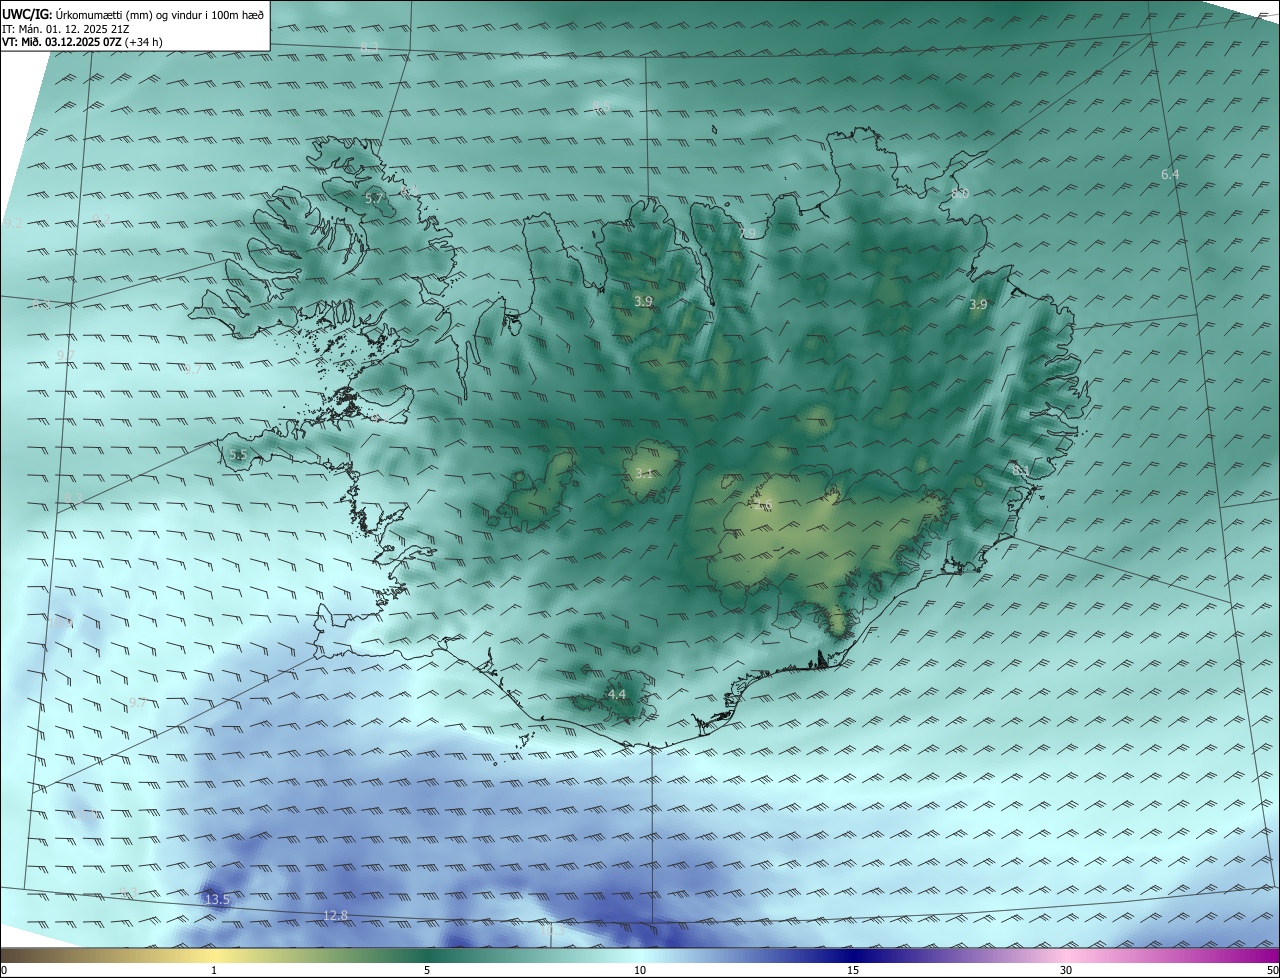Click the 10 tick on the color scale

pos(640,971)
